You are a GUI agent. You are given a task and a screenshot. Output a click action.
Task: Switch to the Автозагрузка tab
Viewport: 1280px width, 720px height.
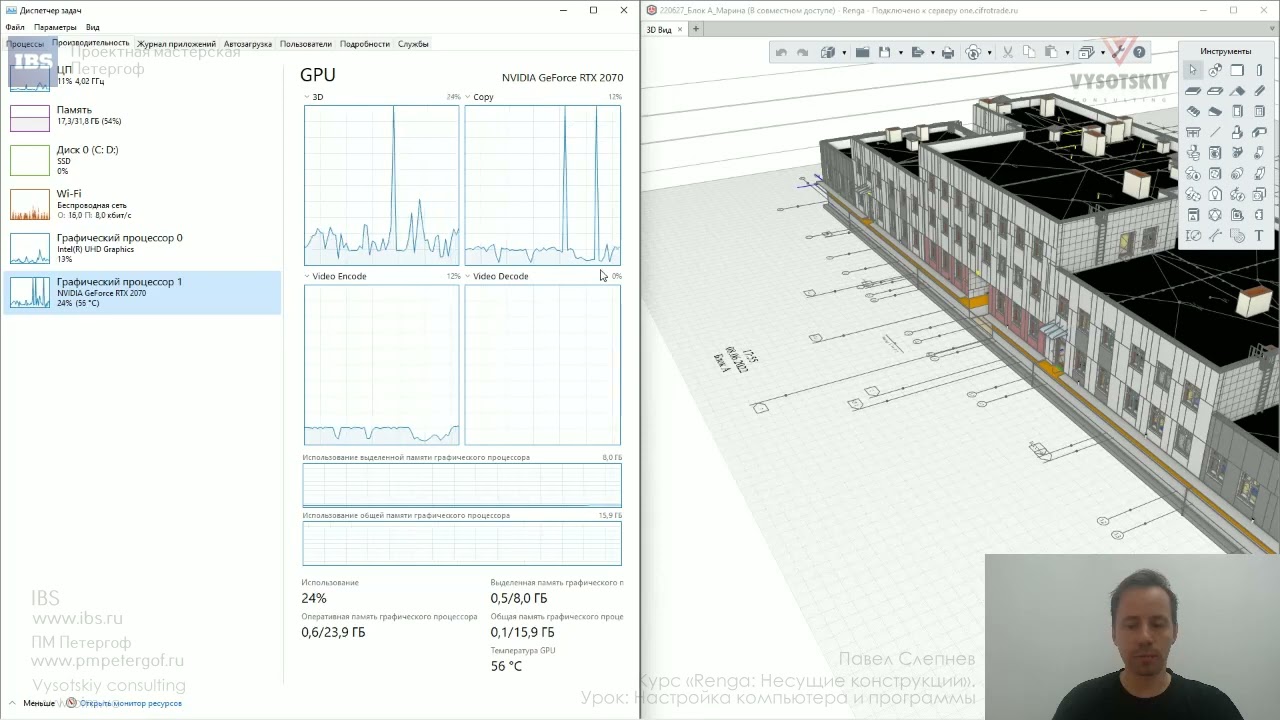point(248,44)
